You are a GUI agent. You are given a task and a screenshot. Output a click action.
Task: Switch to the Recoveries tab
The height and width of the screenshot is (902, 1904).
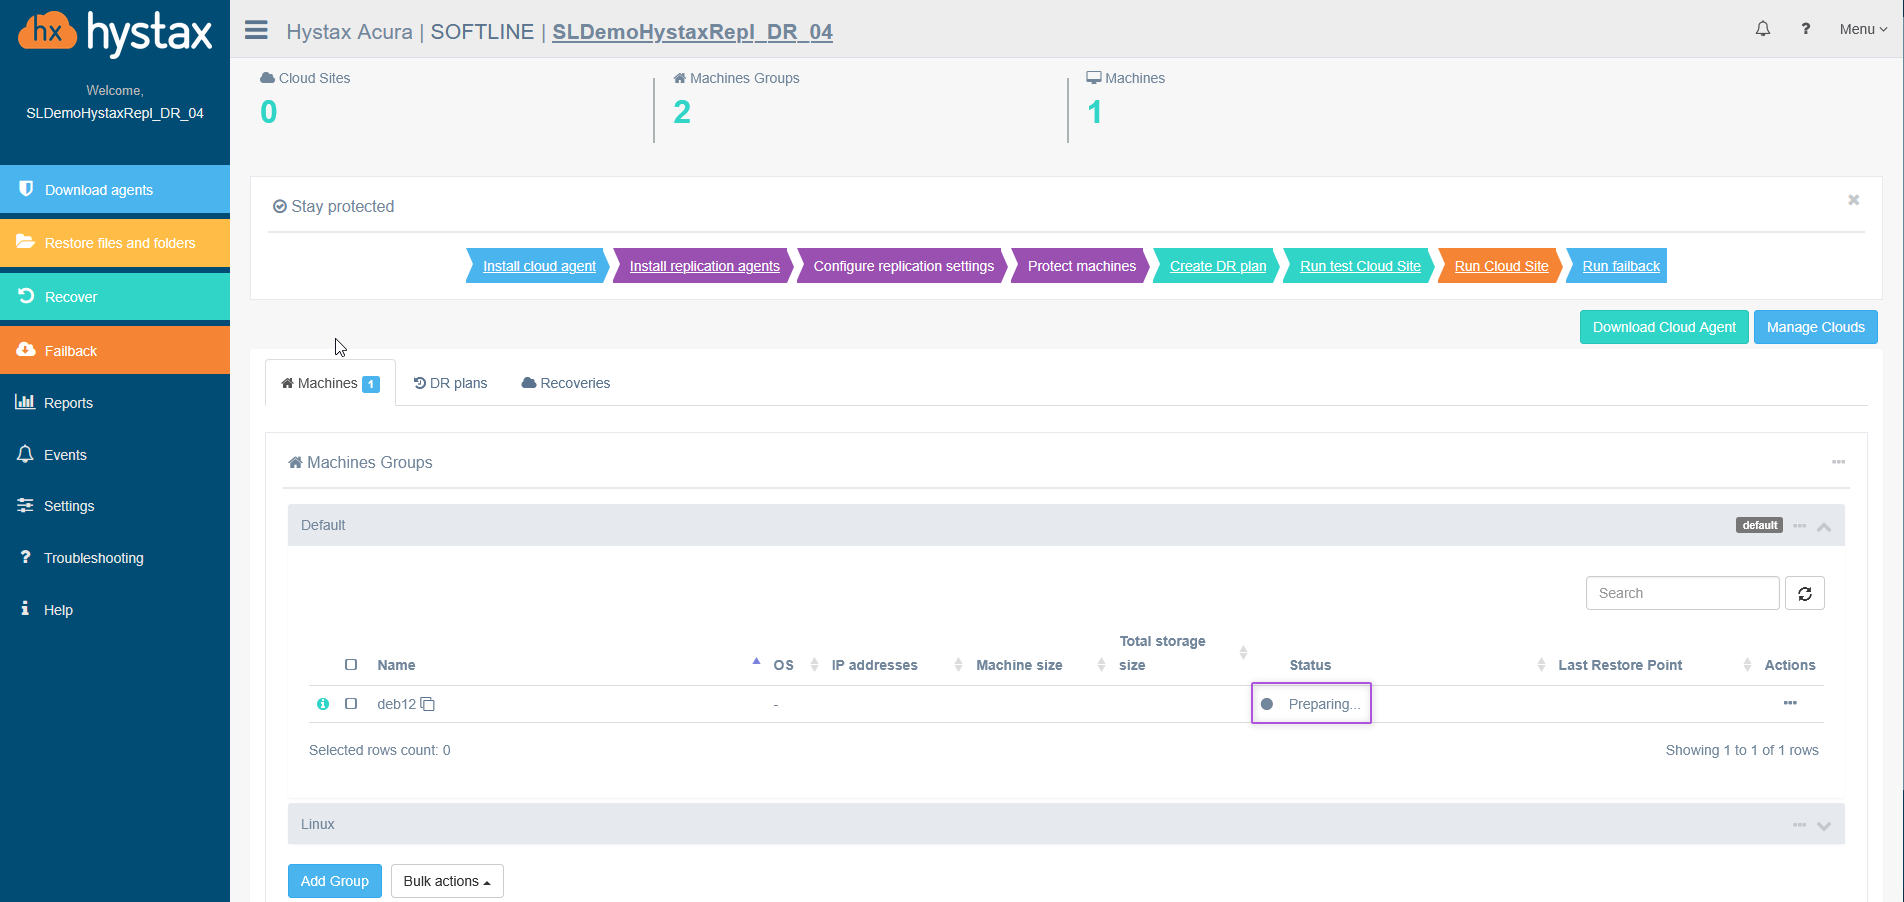tap(566, 383)
